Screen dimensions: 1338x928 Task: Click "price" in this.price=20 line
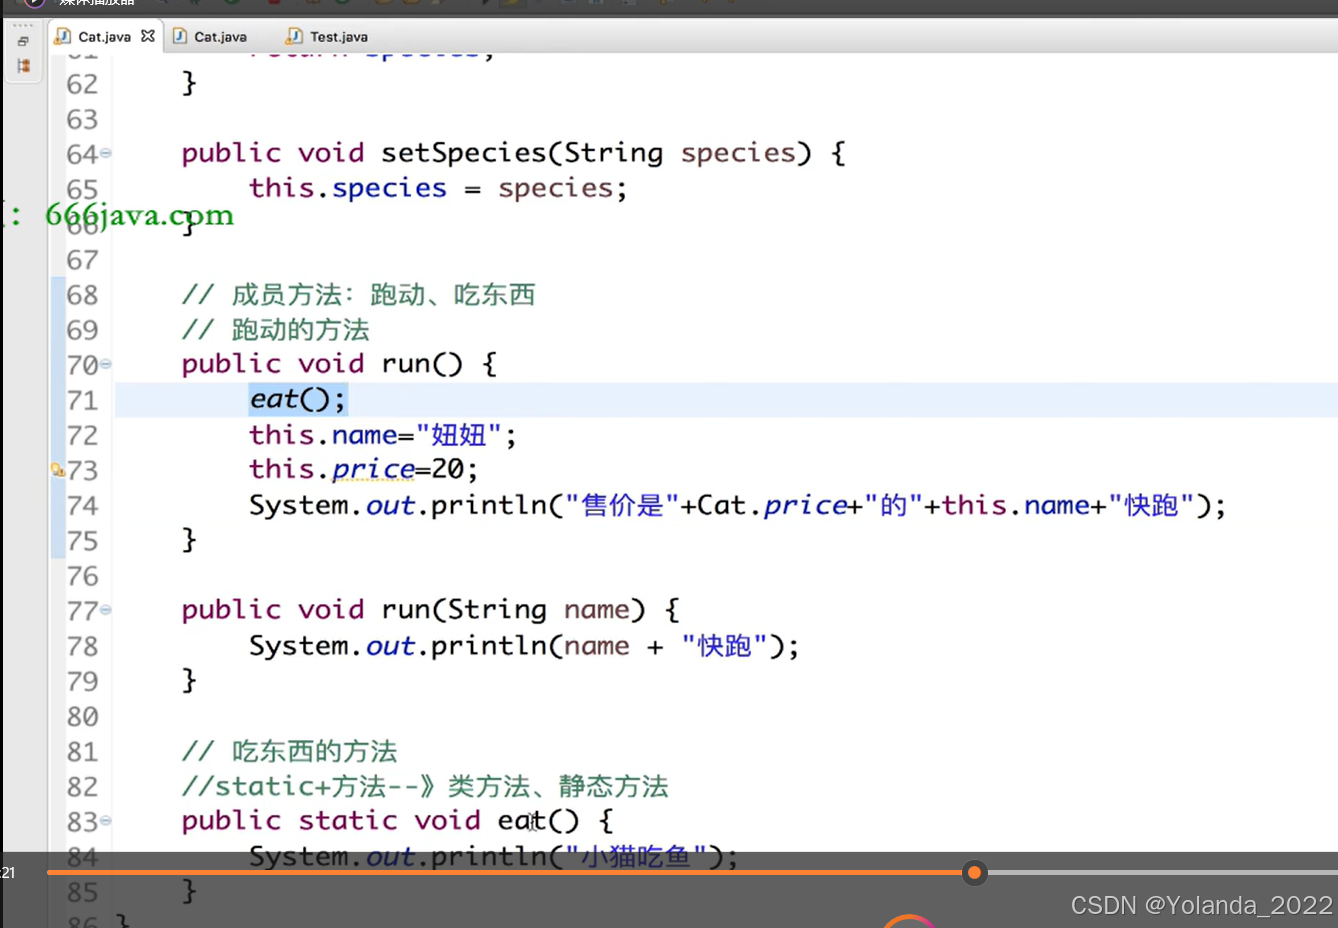pos(373,469)
